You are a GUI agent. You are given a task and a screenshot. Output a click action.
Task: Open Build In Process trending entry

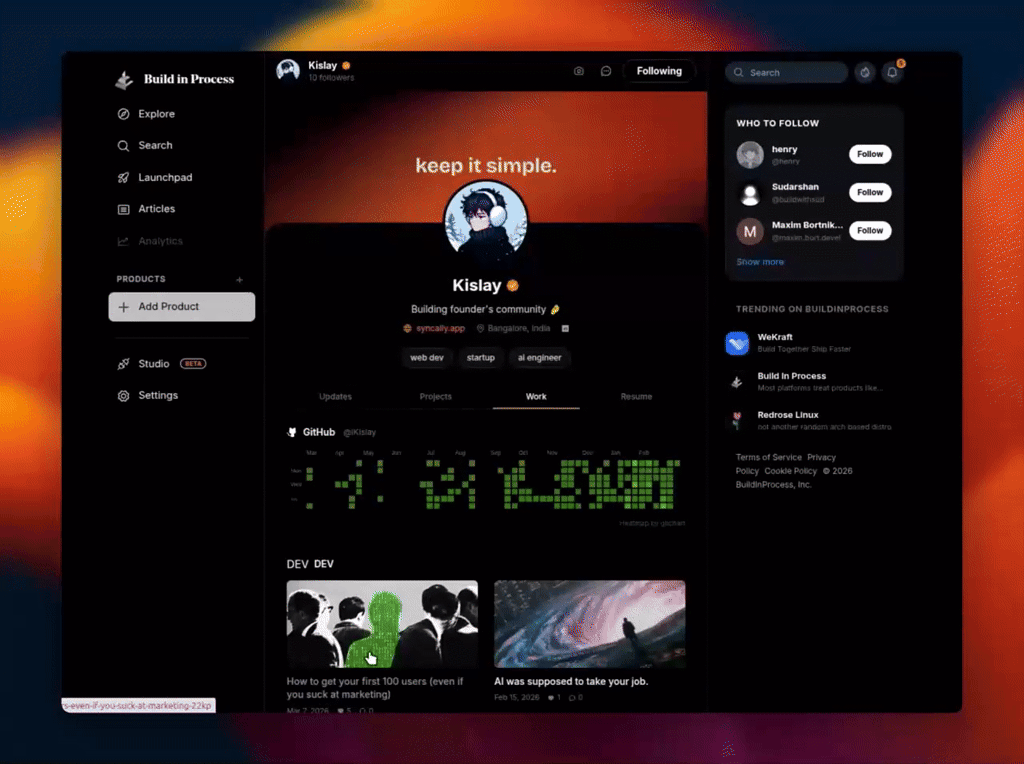810,382
